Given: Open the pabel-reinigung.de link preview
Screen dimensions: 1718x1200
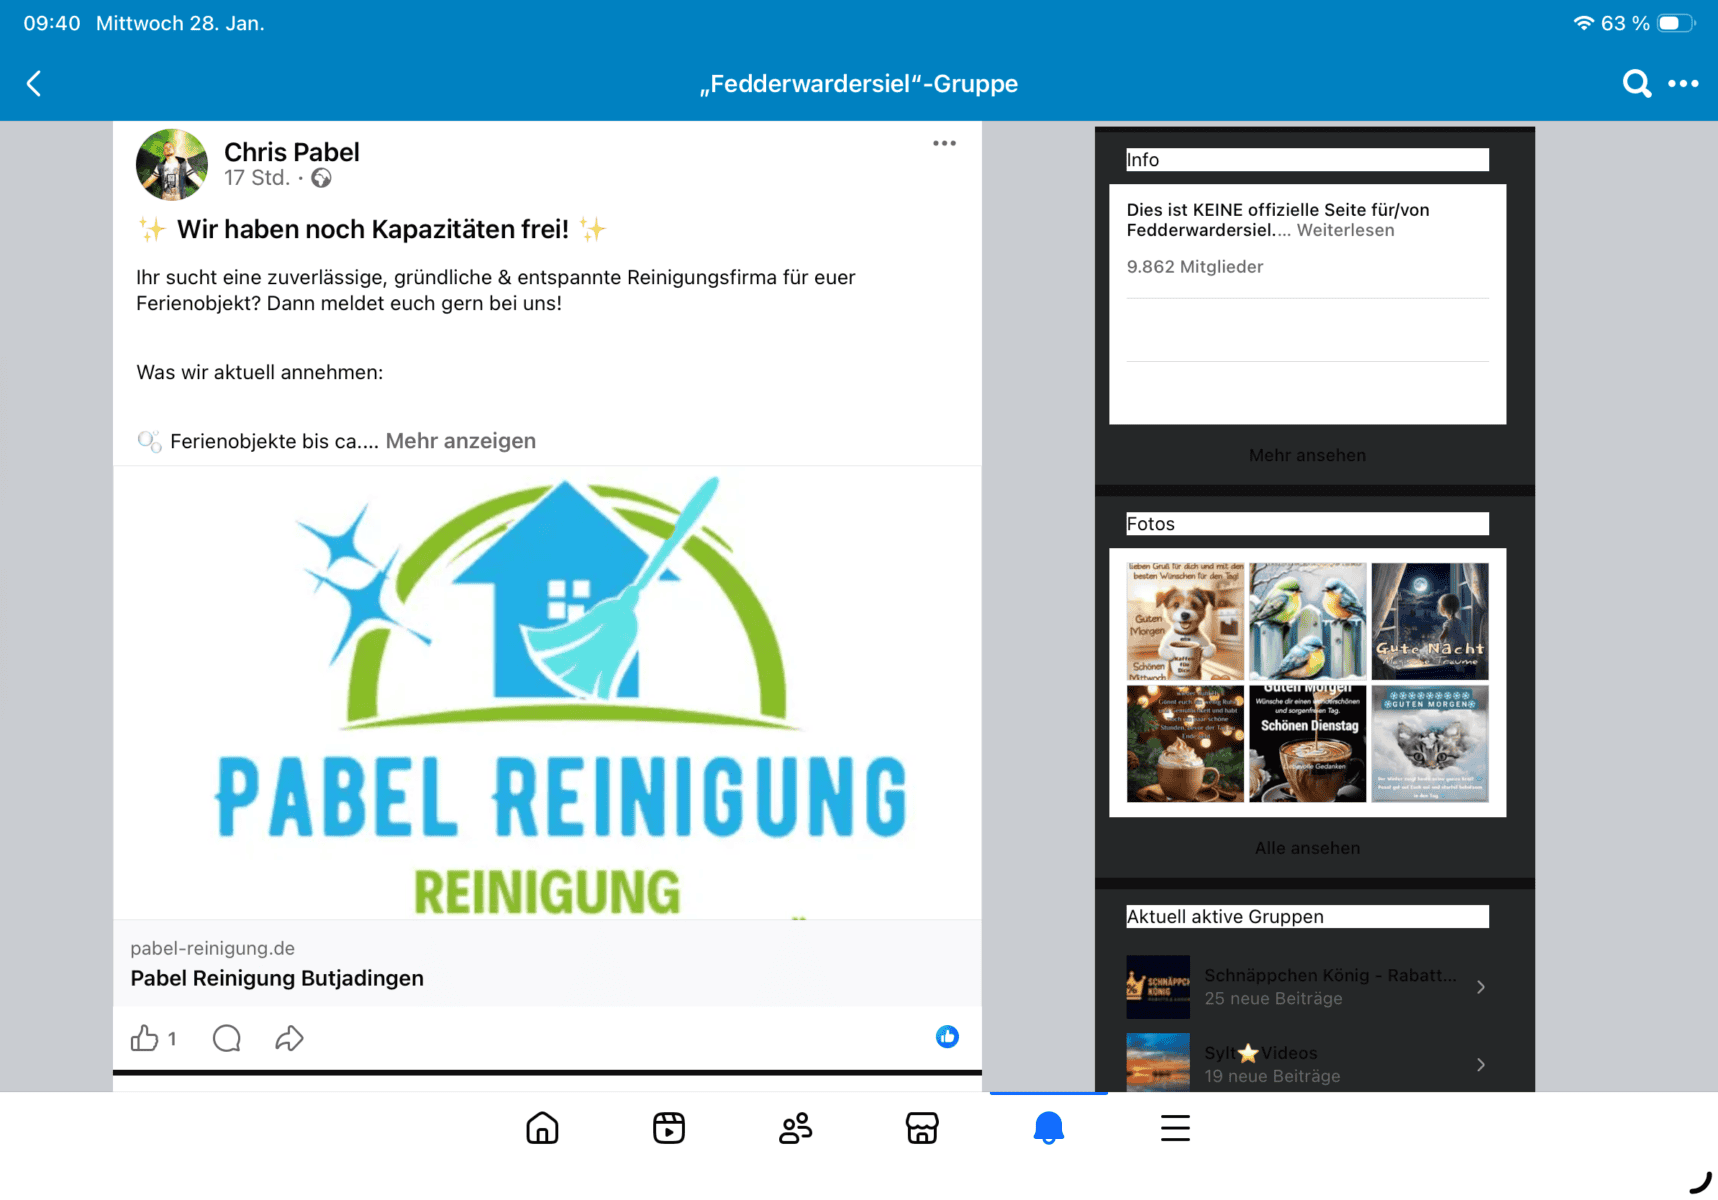Looking at the screenshot, I should 547,963.
